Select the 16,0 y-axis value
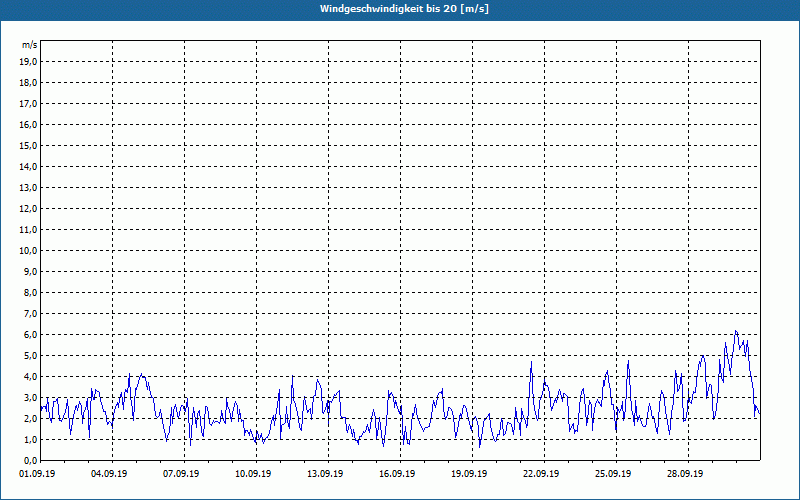The image size is (800, 500). click(29, 124)
